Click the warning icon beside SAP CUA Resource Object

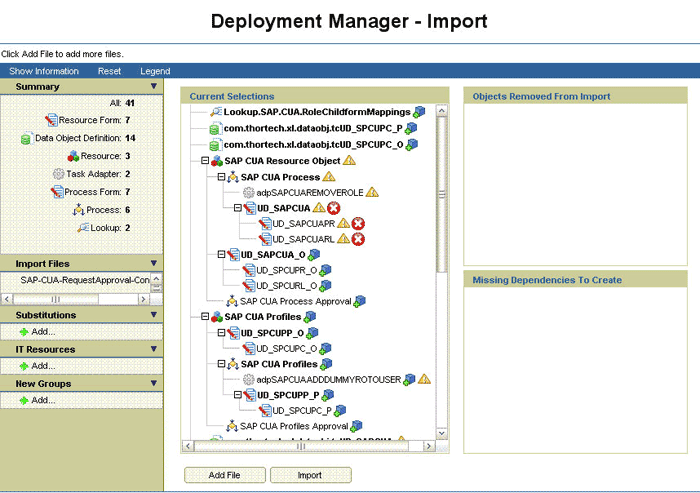click(x=349, y=160)
